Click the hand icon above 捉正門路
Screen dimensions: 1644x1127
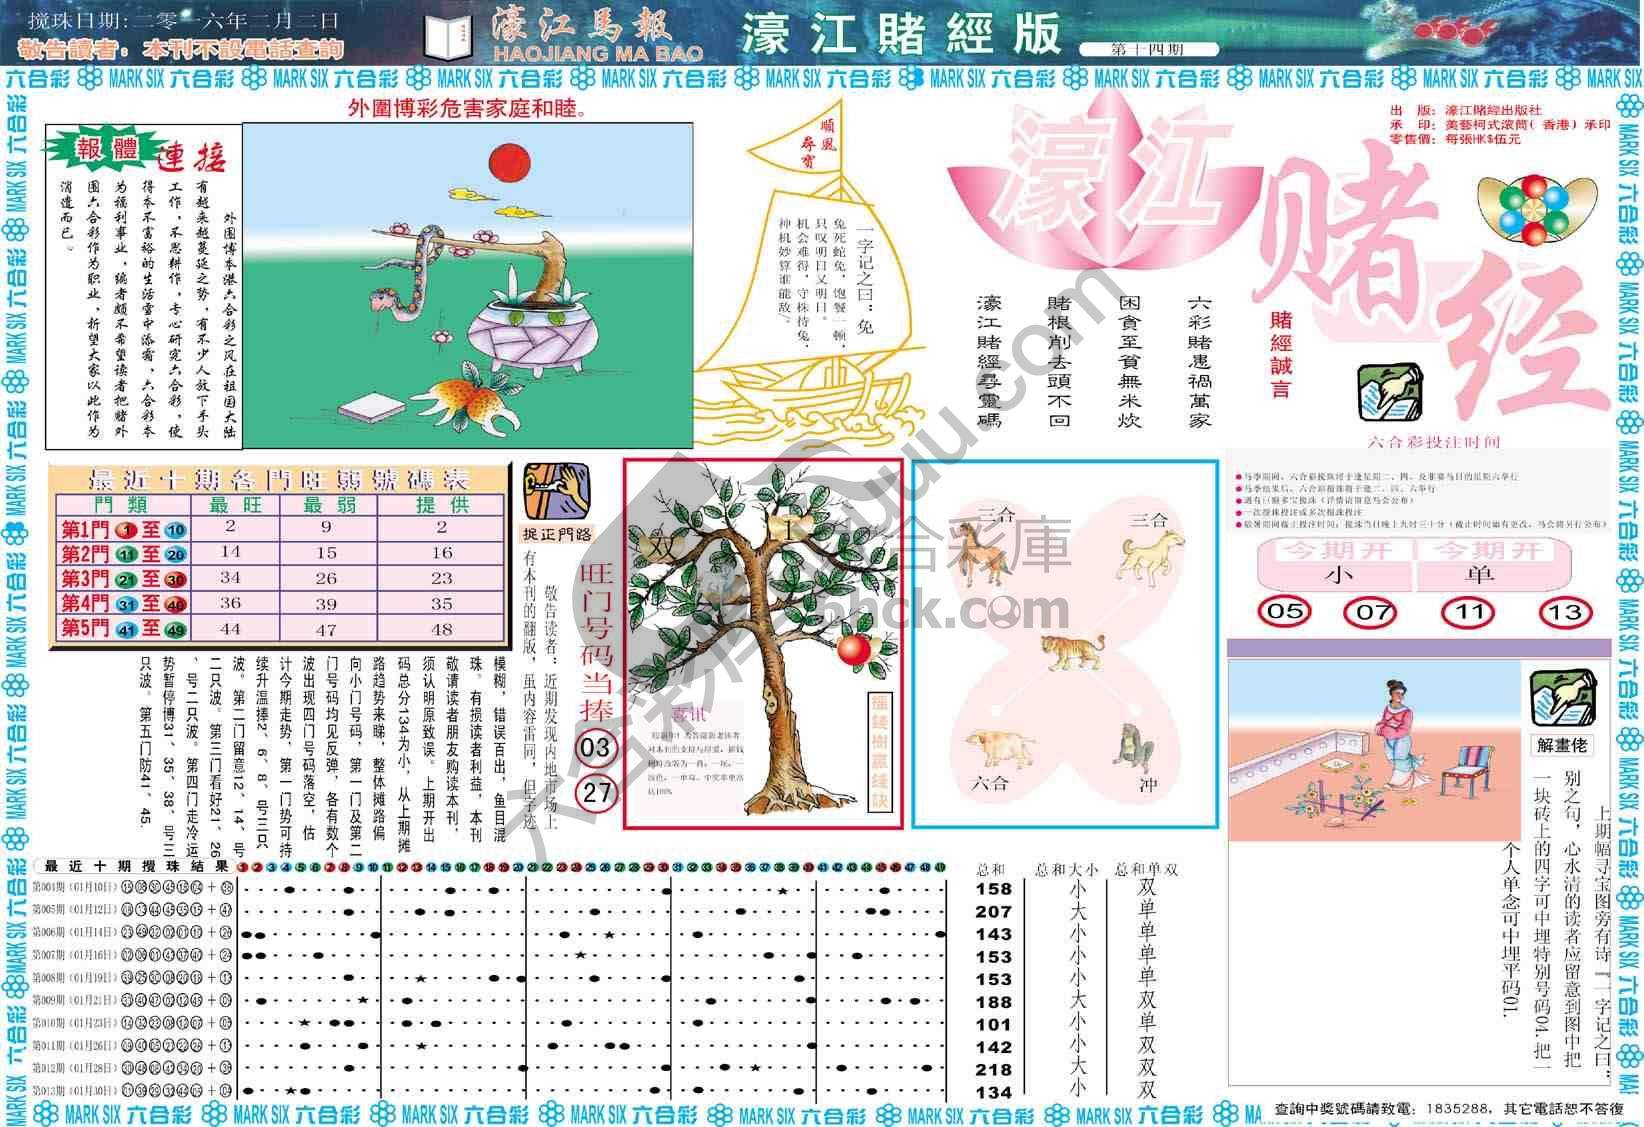coord(556,490)
